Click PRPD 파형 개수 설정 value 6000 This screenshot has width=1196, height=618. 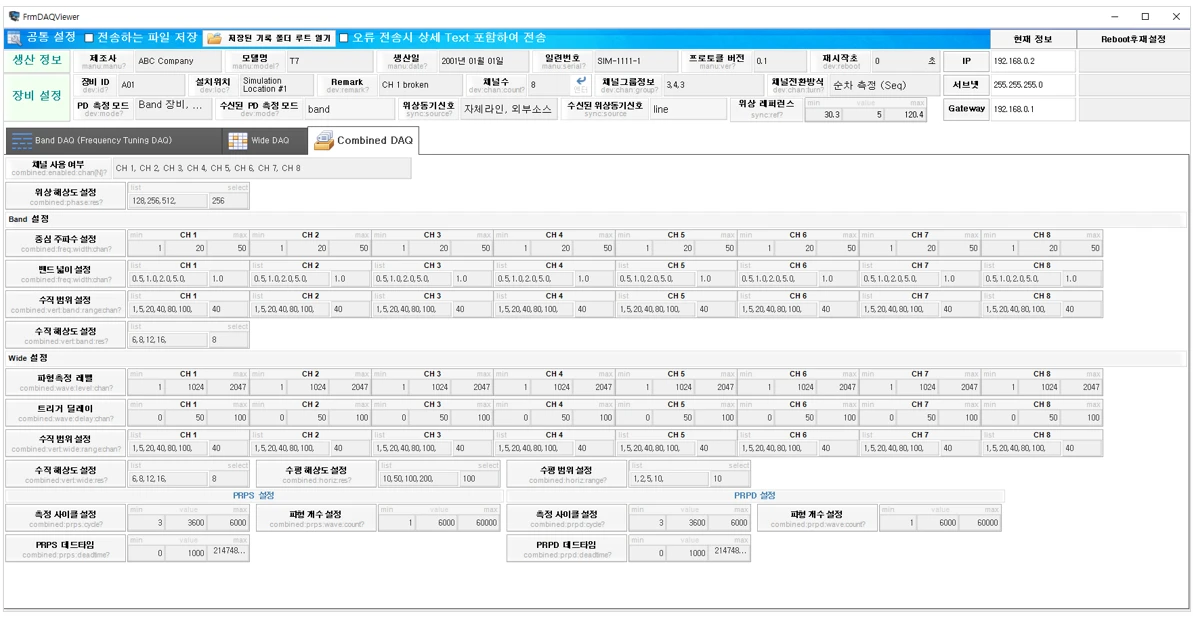(939, 523)
